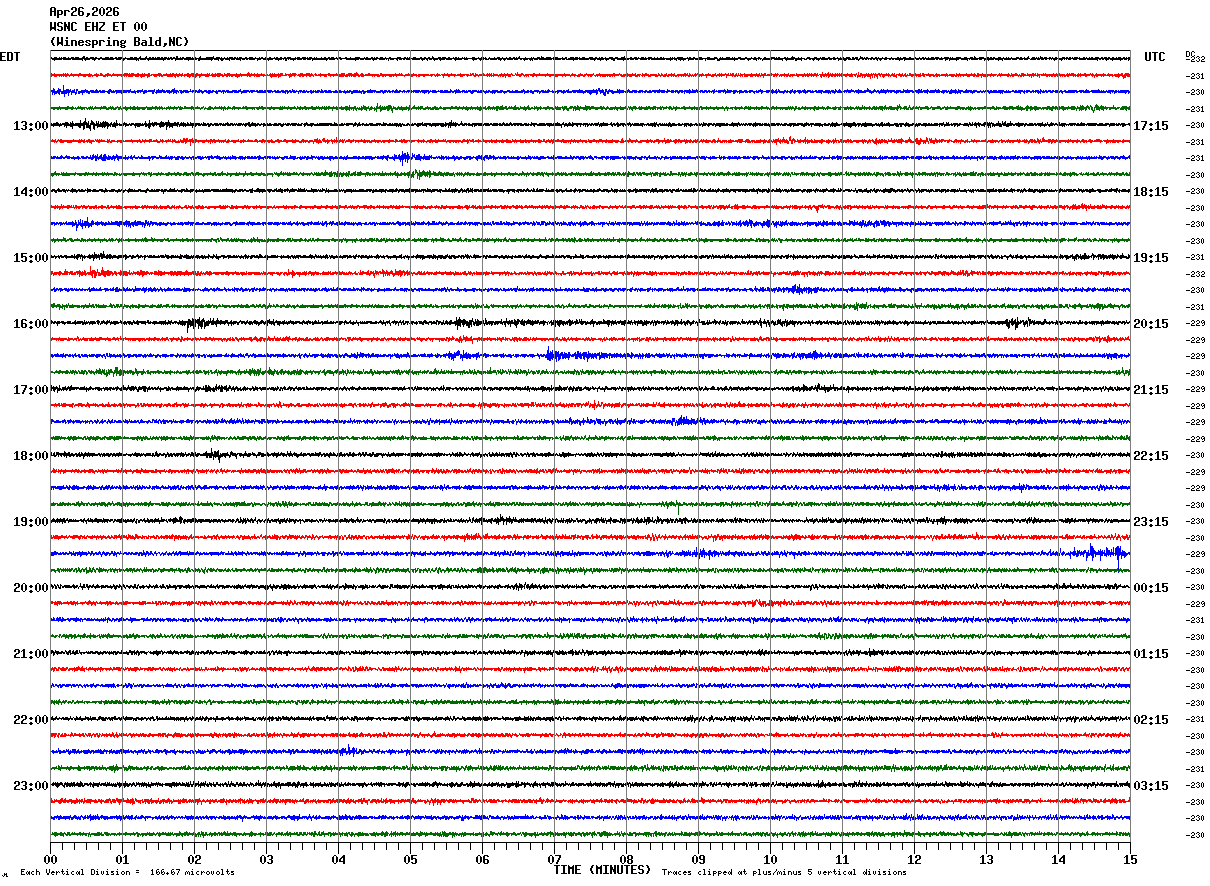Select the 14:00 EDT row label
This screenshot has width=1210, height=886.
31,192
